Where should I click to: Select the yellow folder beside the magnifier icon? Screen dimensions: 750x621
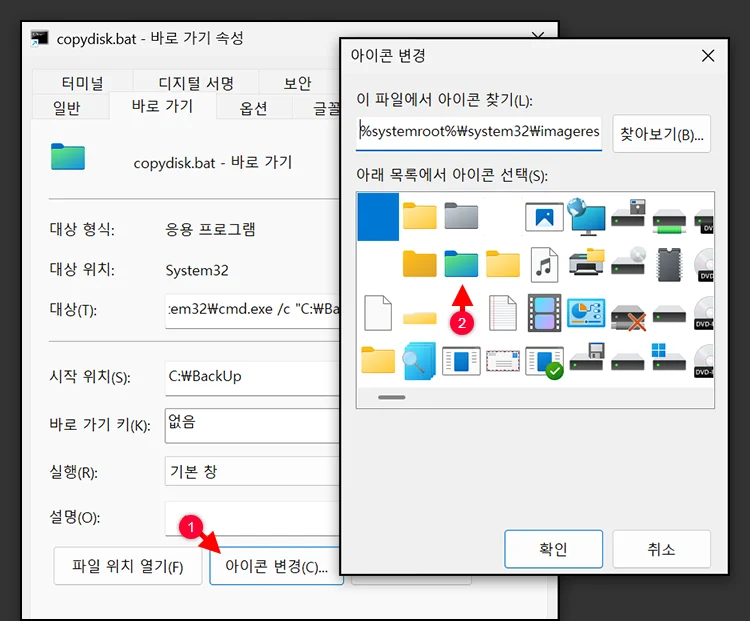378,360
